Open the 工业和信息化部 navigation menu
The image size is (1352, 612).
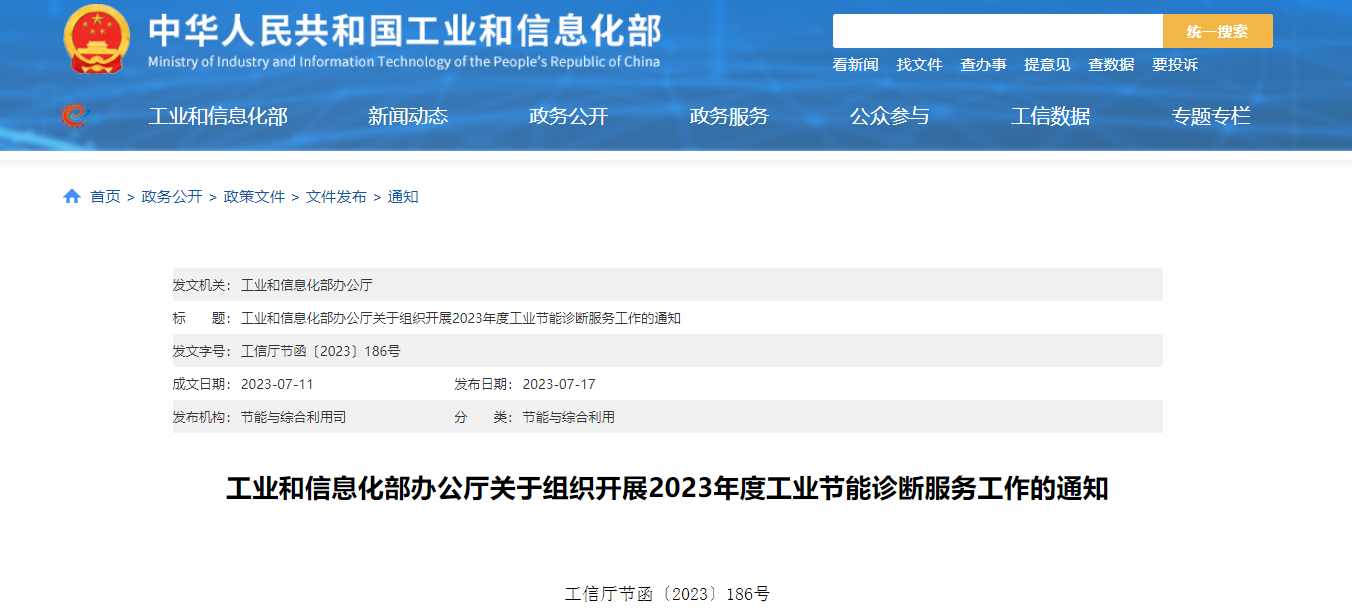(218, 116)
